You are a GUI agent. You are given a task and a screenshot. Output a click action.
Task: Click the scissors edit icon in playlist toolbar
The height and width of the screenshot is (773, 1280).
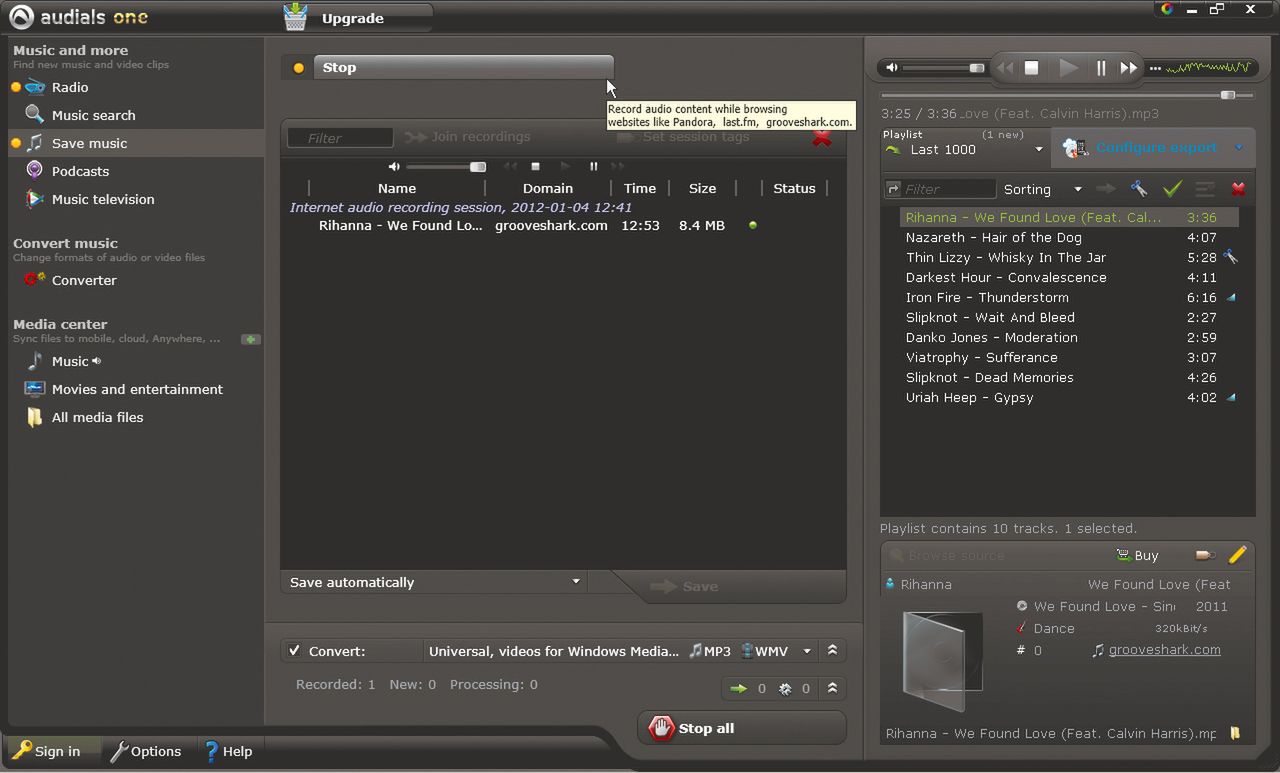[1138, 188]
